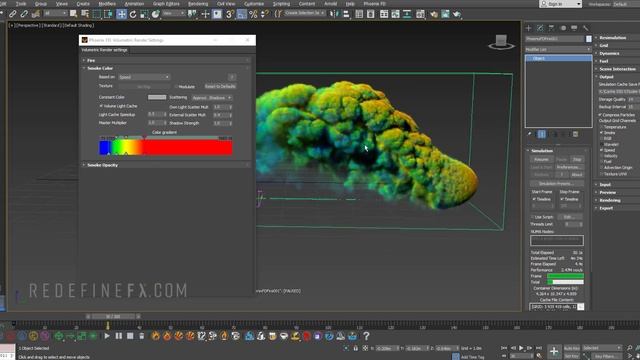
Task: Enable Modulate checkbox in Smoke Color
Action: (176, 87)
